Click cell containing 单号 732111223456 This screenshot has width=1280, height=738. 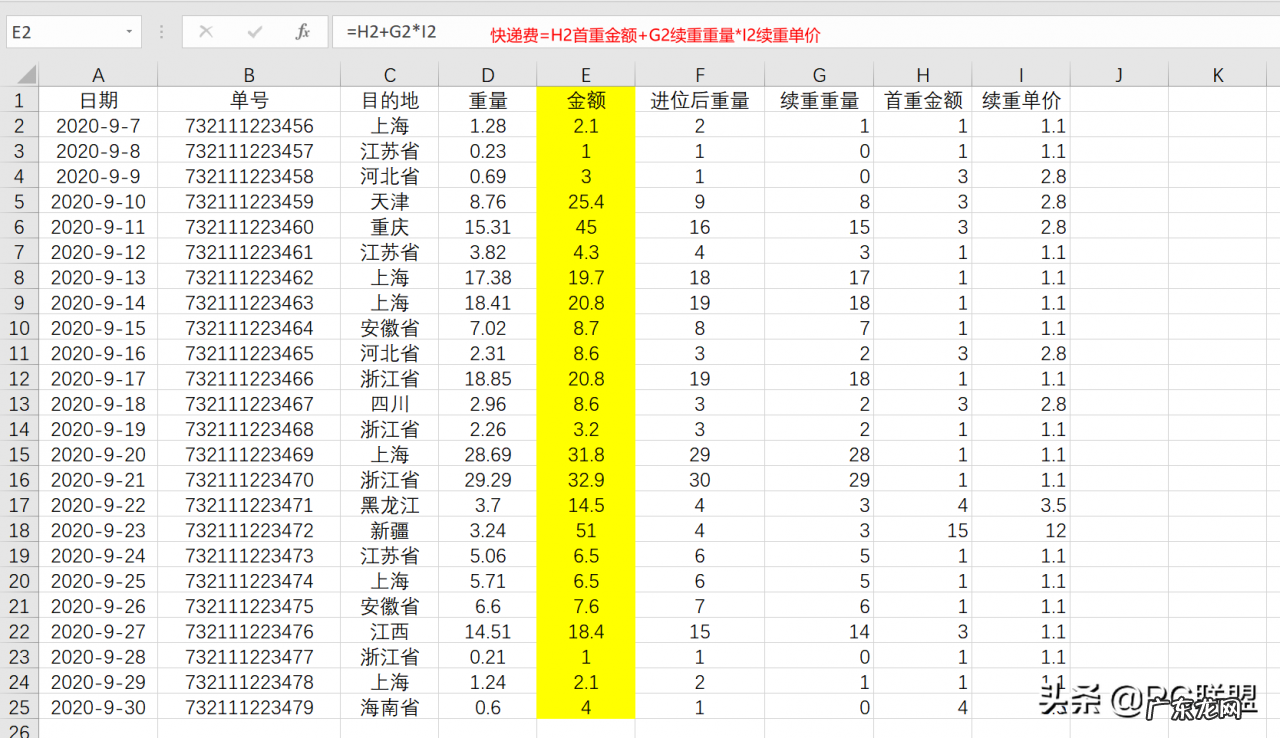248,126
